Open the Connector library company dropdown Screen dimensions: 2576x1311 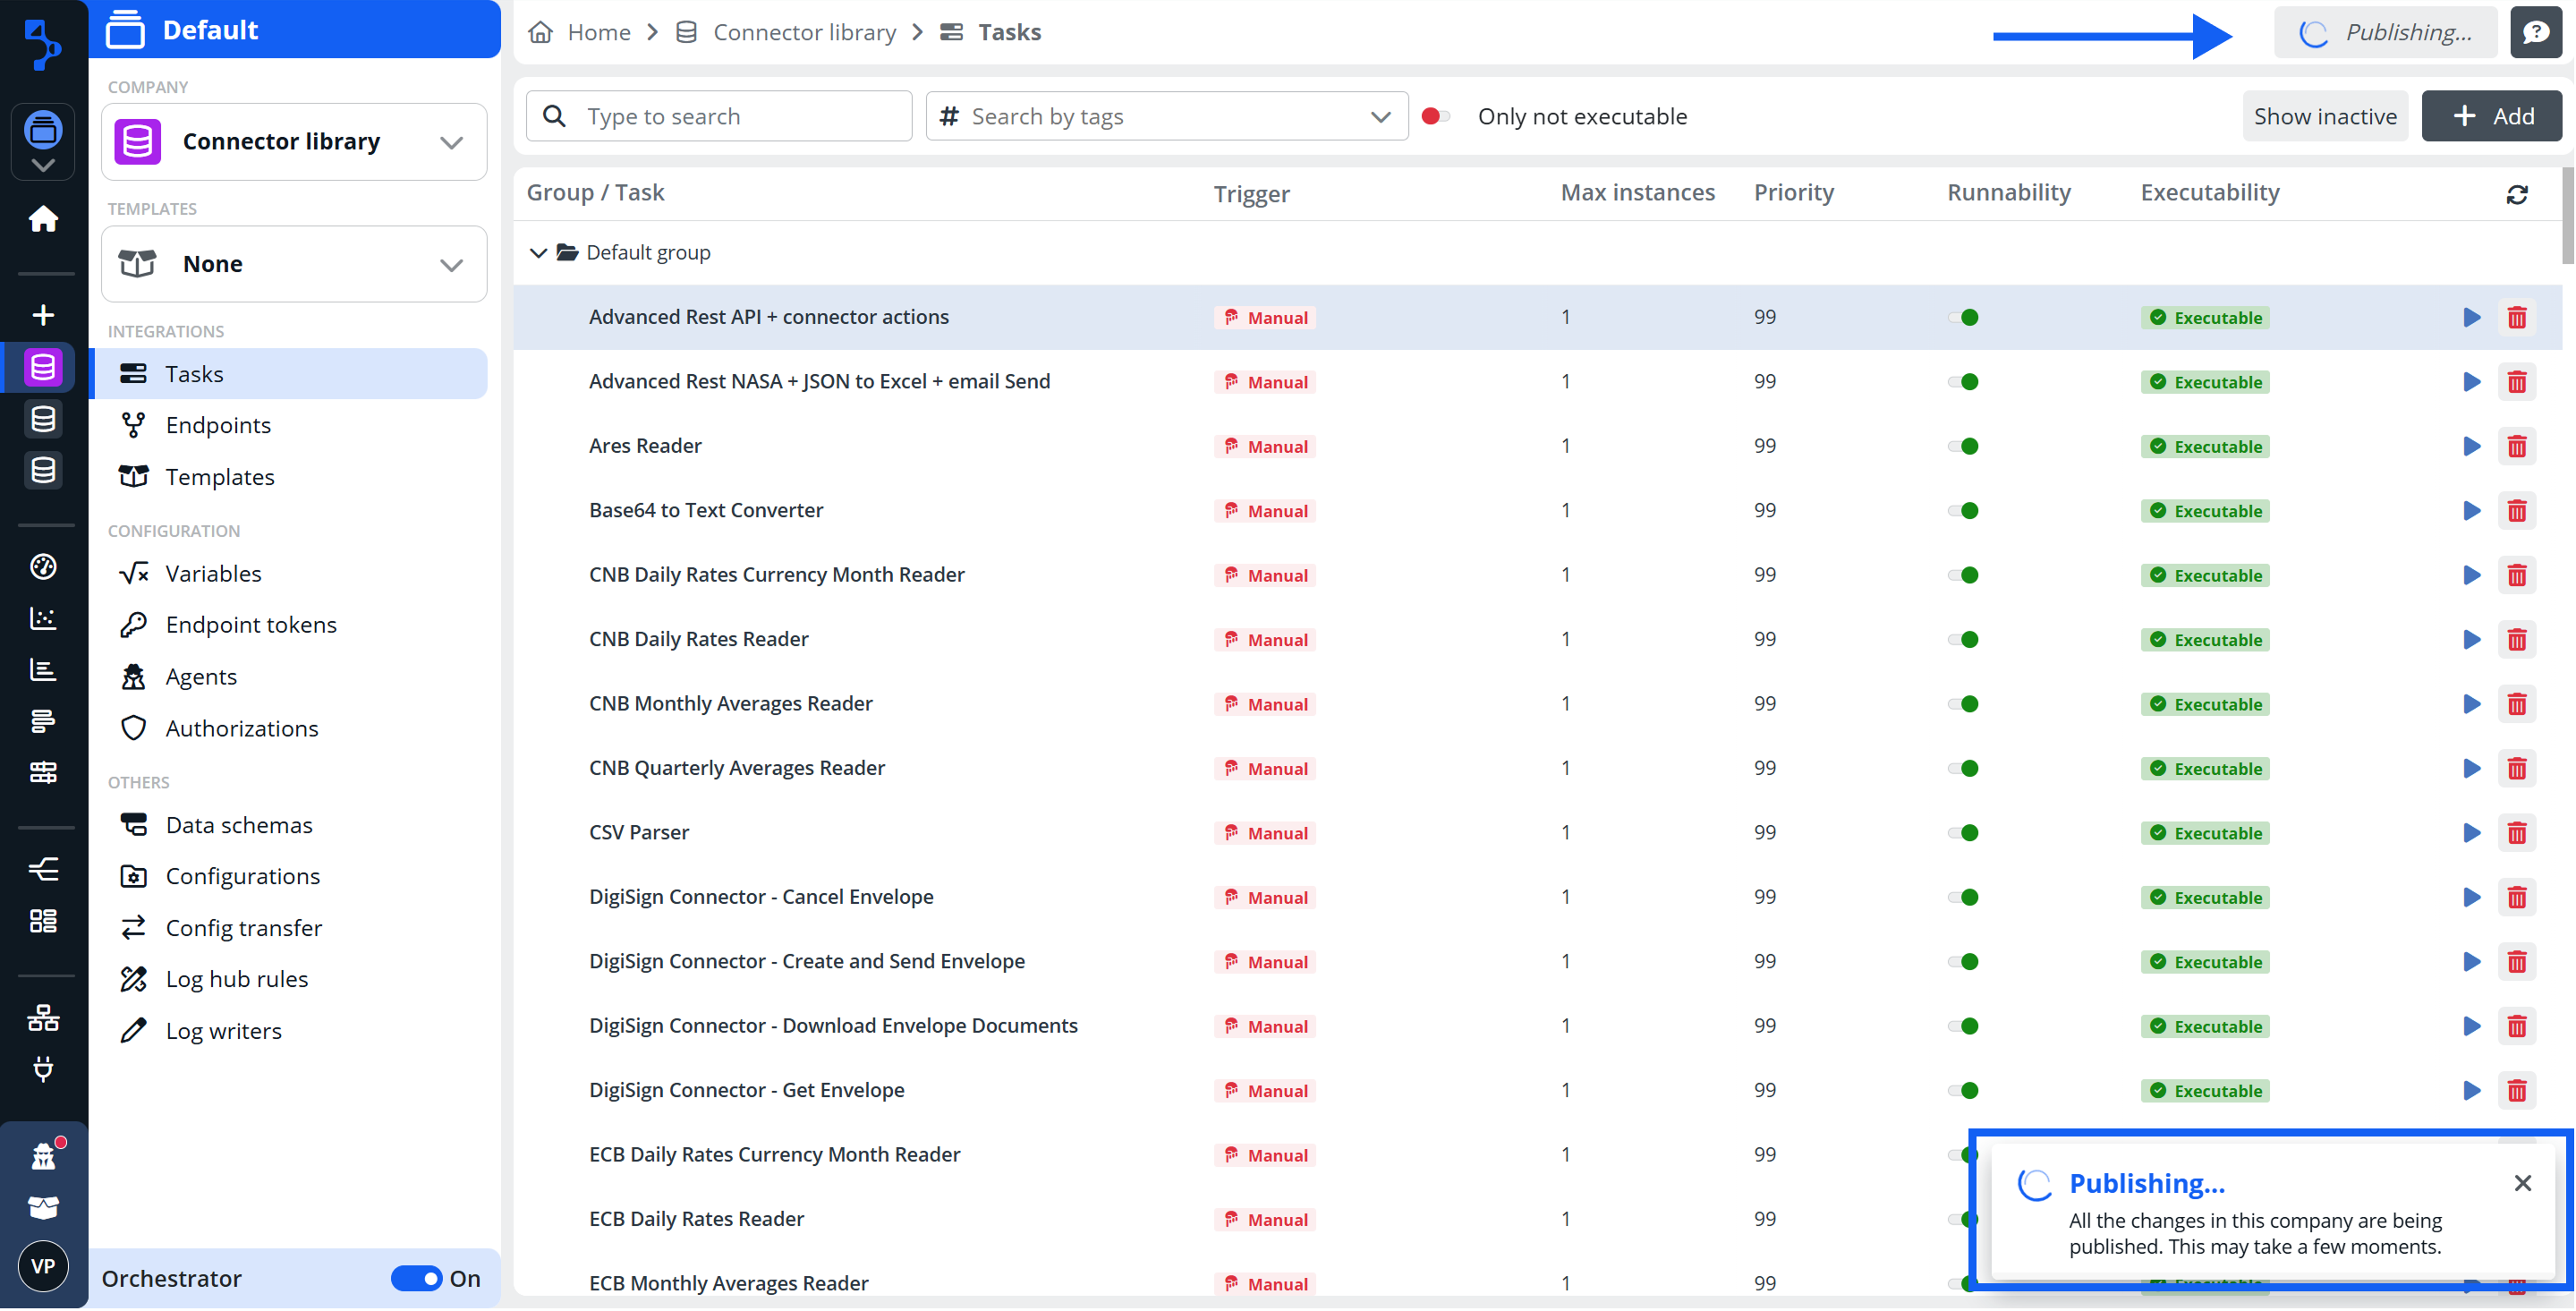(294, 142)
